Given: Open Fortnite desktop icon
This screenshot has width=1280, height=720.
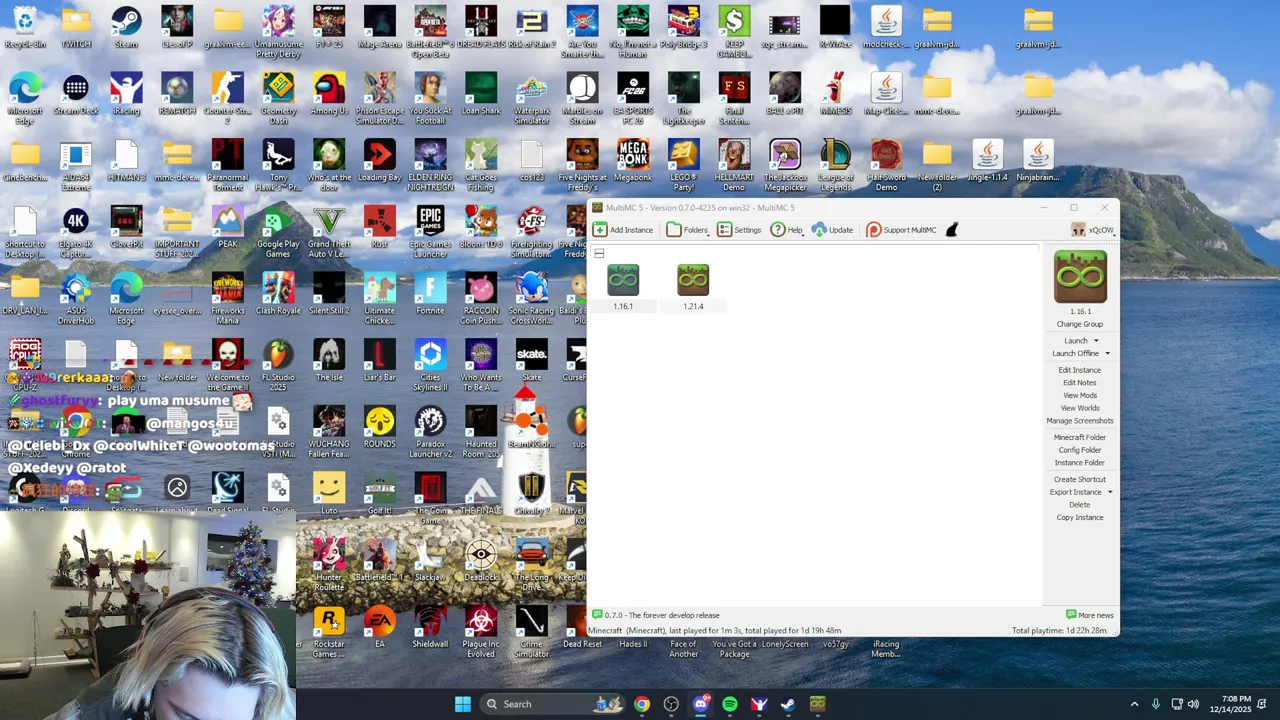Looking at the screenshot, I should (430, 294).
